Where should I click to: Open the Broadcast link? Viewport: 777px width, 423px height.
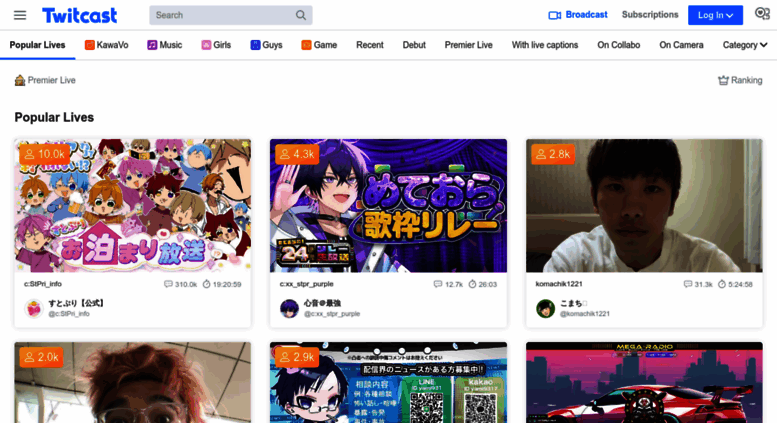[586, 15]
